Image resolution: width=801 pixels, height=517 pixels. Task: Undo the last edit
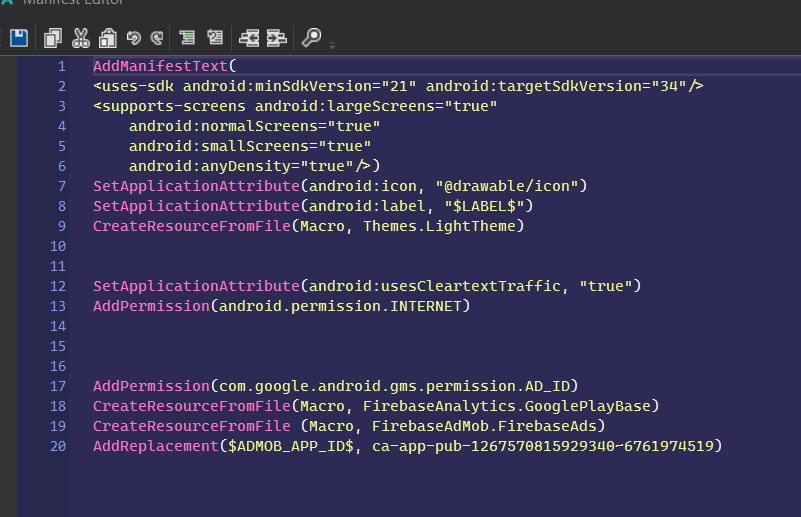click(x=134, y=38)
